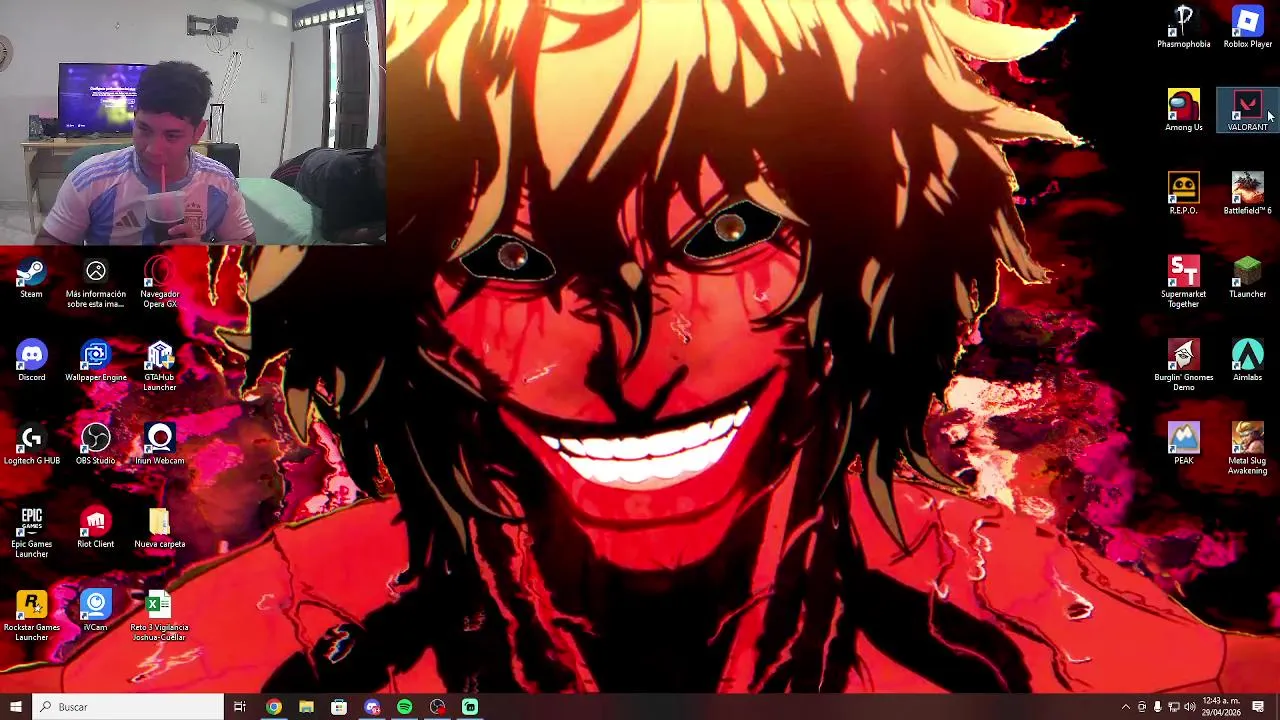
Task: Open Metal Slug Awakening icon
Action: pyautogui.click(x=1247, y=448)
